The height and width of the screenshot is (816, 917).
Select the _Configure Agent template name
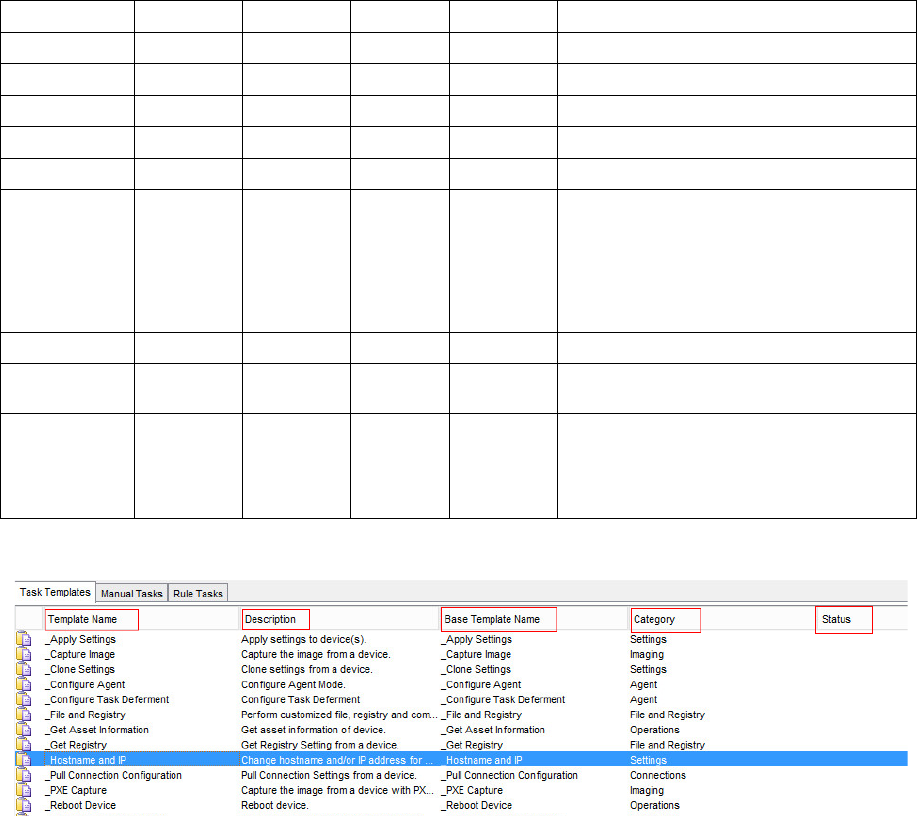[x=85, y=685]
